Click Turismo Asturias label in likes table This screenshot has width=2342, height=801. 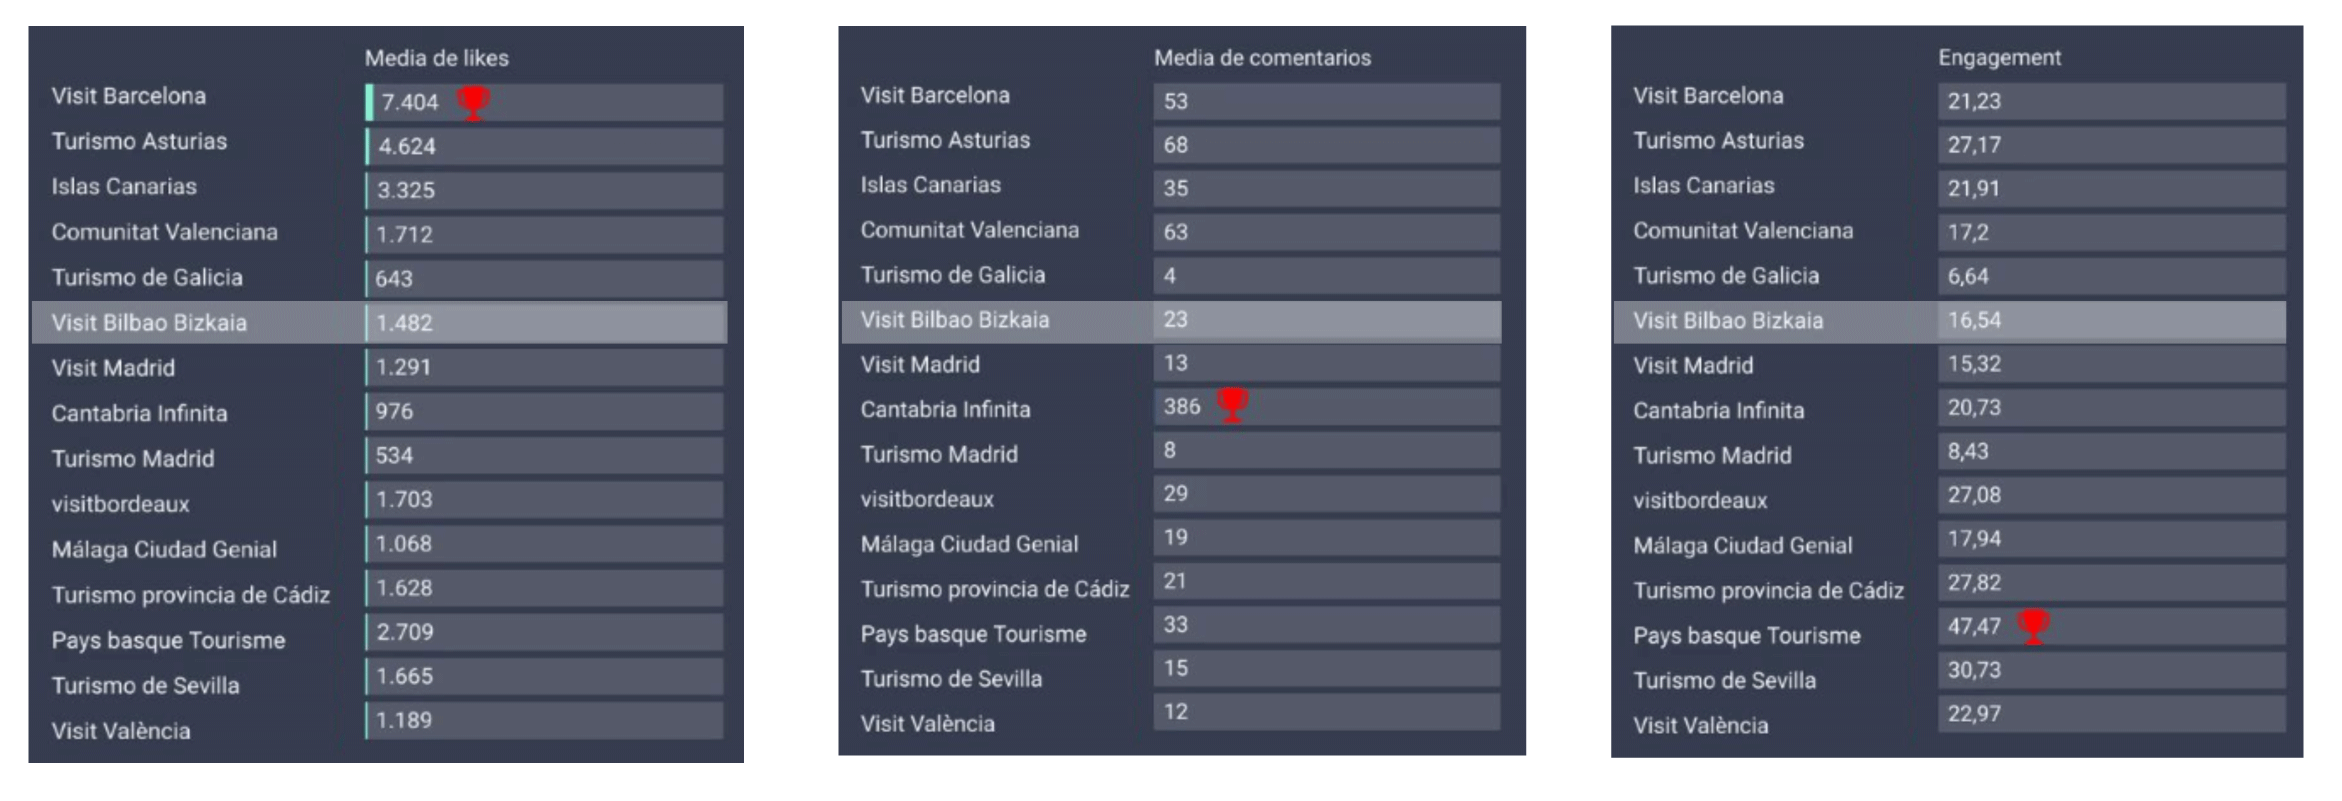click(x=139, y=141)
